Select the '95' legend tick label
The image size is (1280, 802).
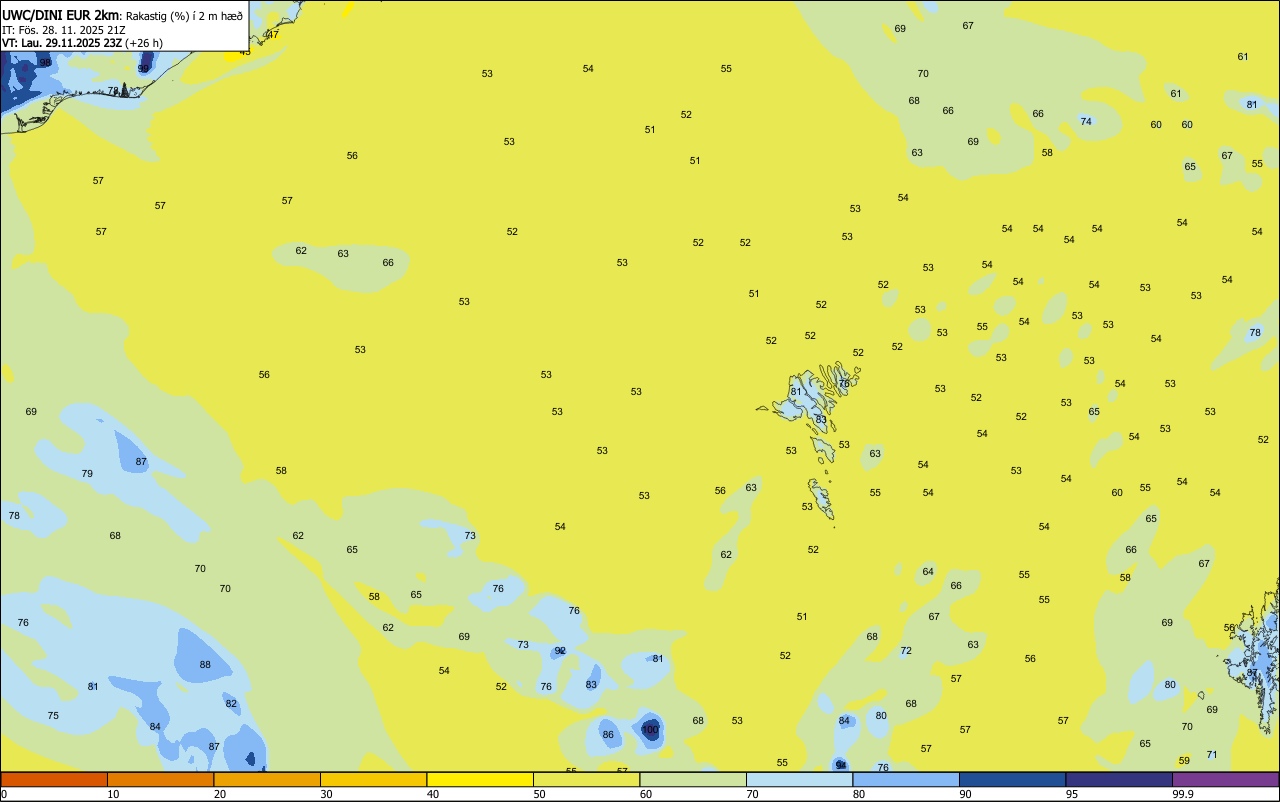point(1072,794)
